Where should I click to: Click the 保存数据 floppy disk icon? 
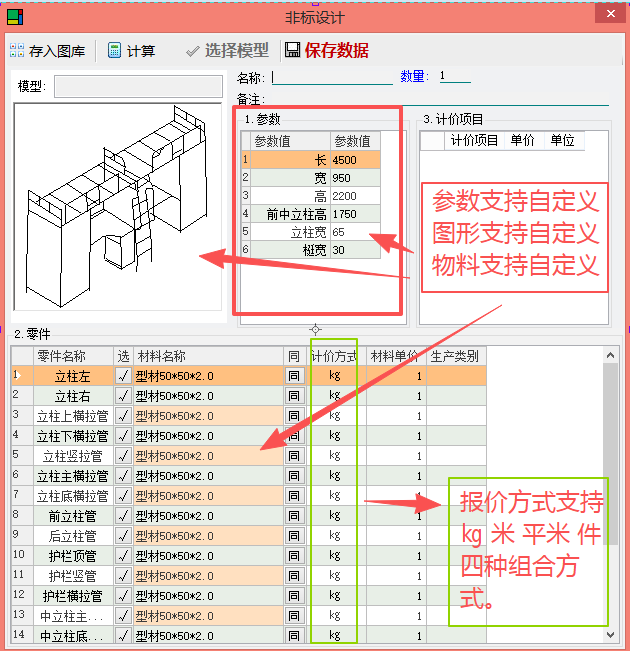292,50
